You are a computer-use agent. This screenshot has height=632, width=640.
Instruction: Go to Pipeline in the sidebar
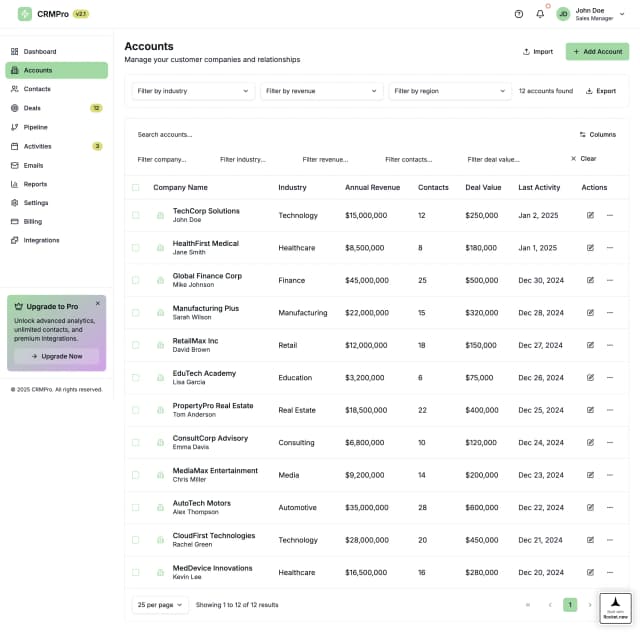tap(35, 127)
